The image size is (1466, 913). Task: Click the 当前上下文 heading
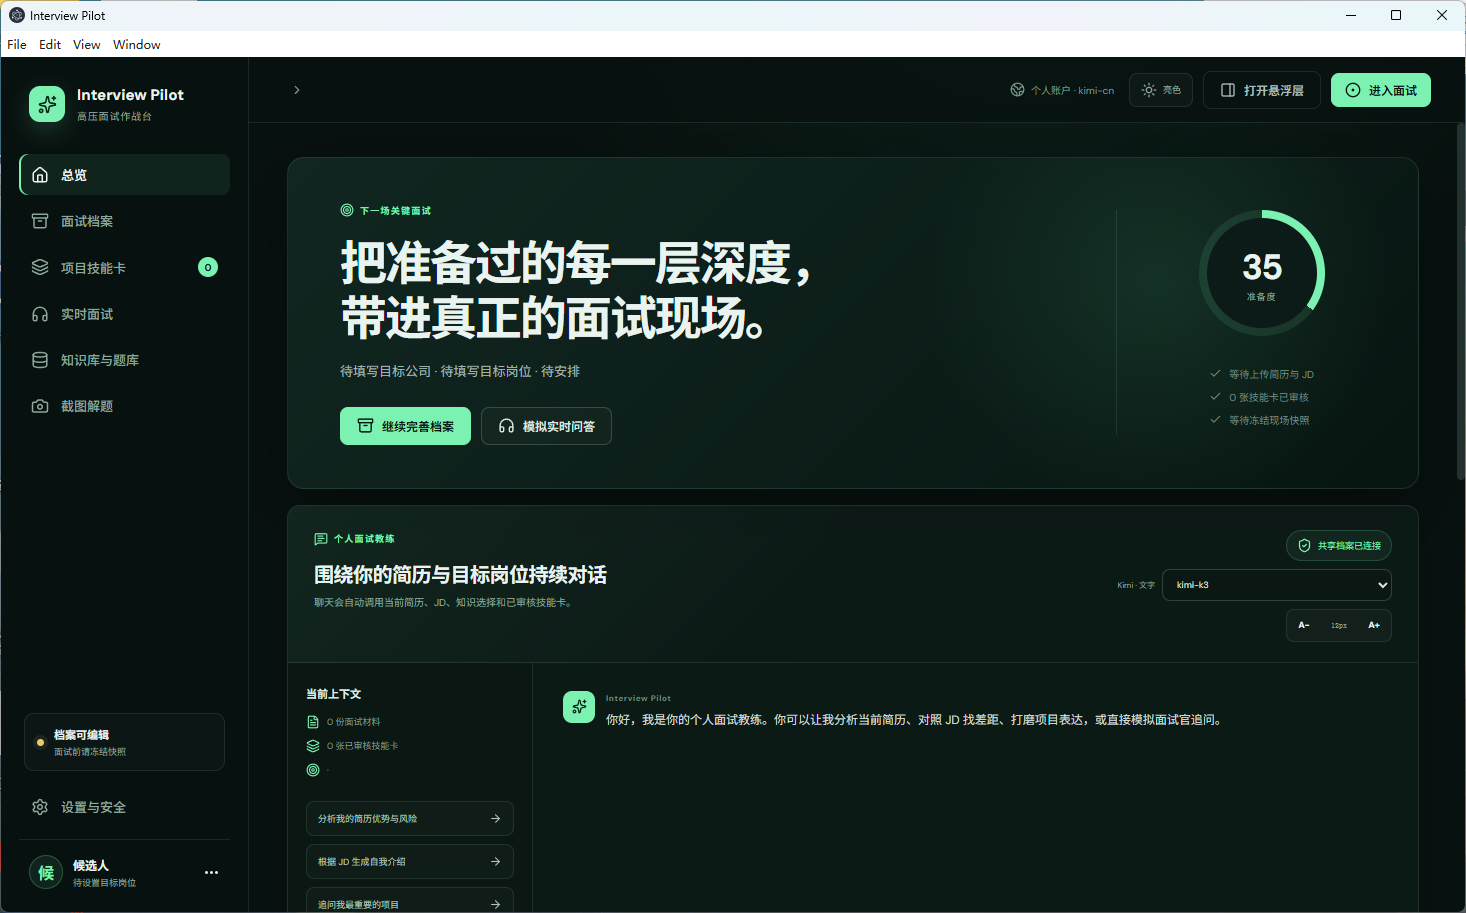(334, 694)
